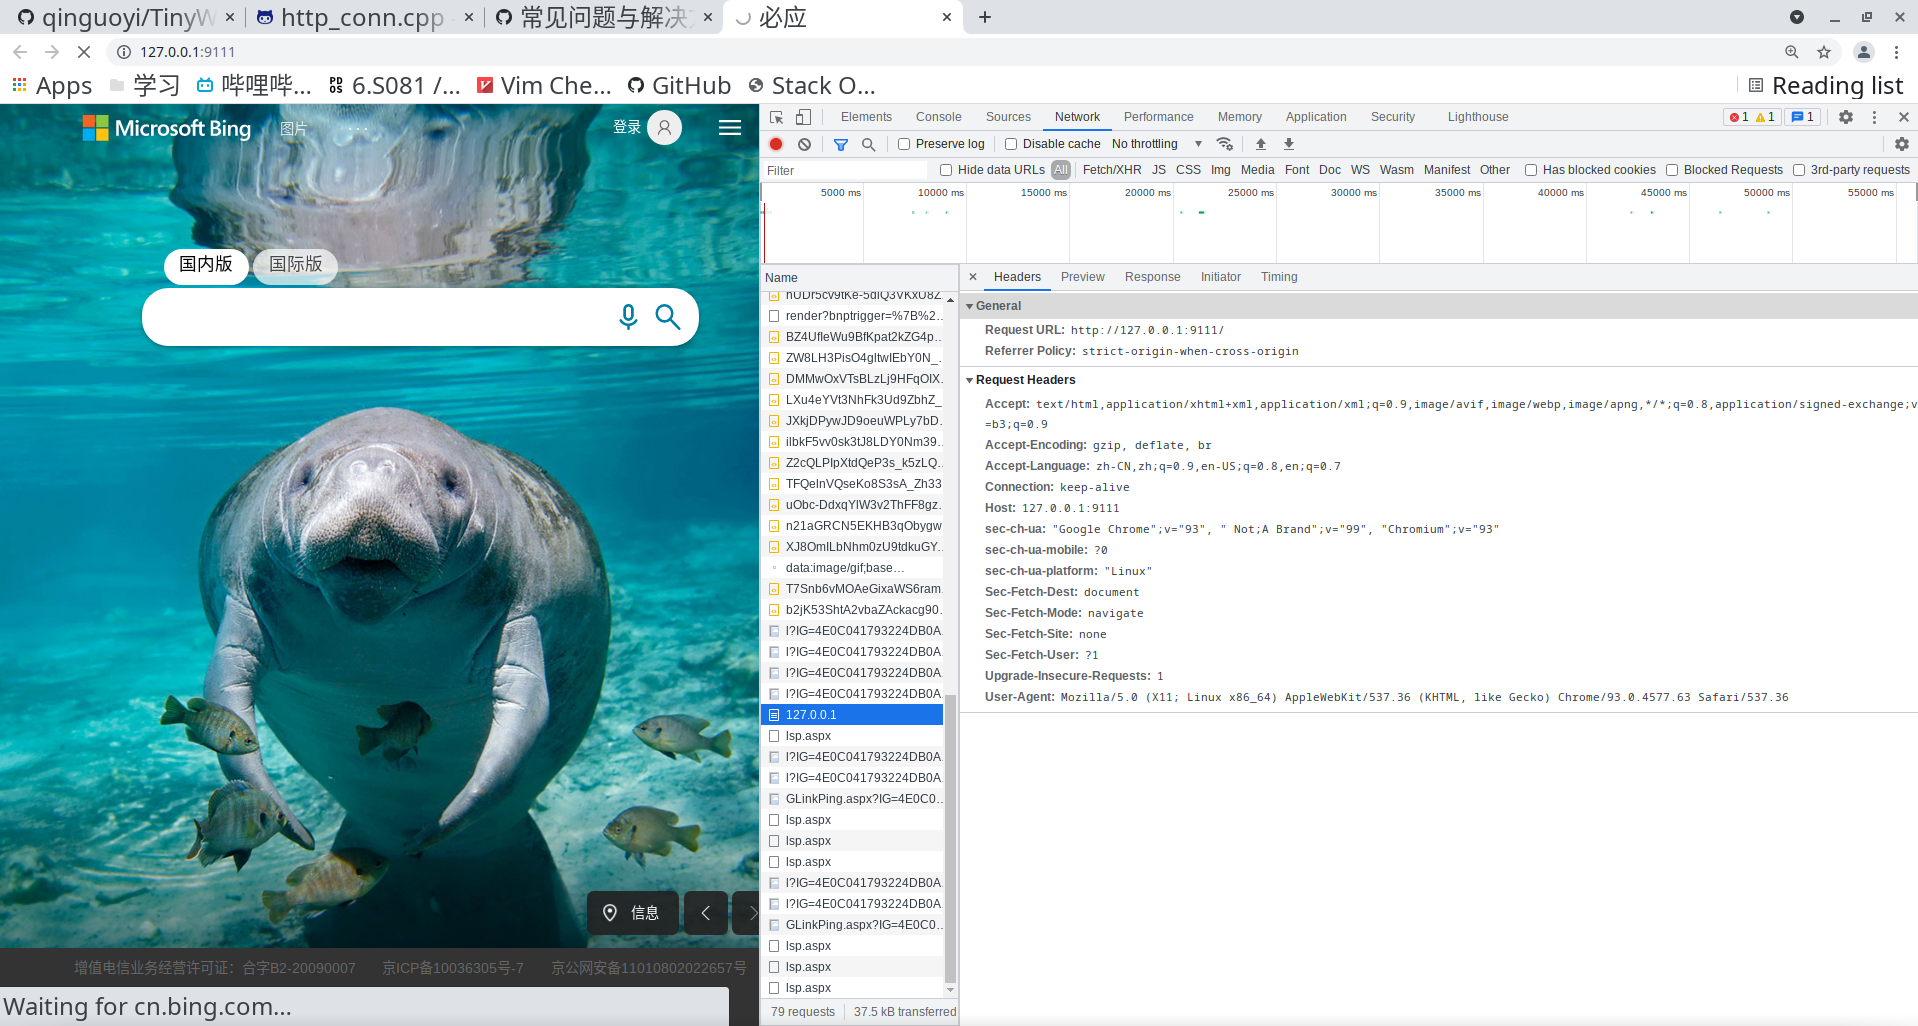Check the Disable cache option
This screenshot has height=1026, width=1918.
click(1012, 144)
